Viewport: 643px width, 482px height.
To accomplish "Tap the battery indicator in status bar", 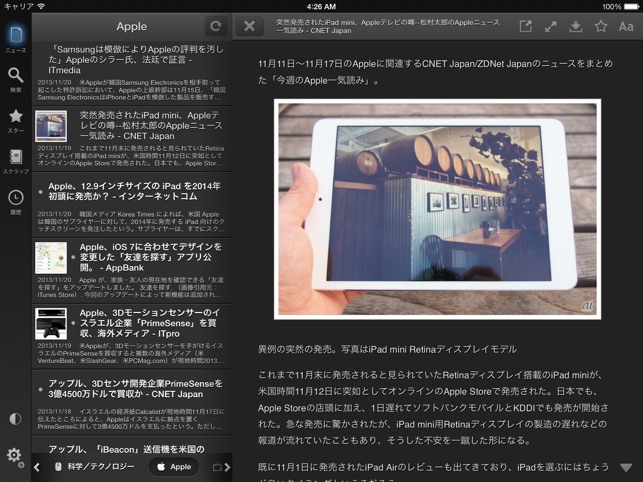I will tap(631, 7).
